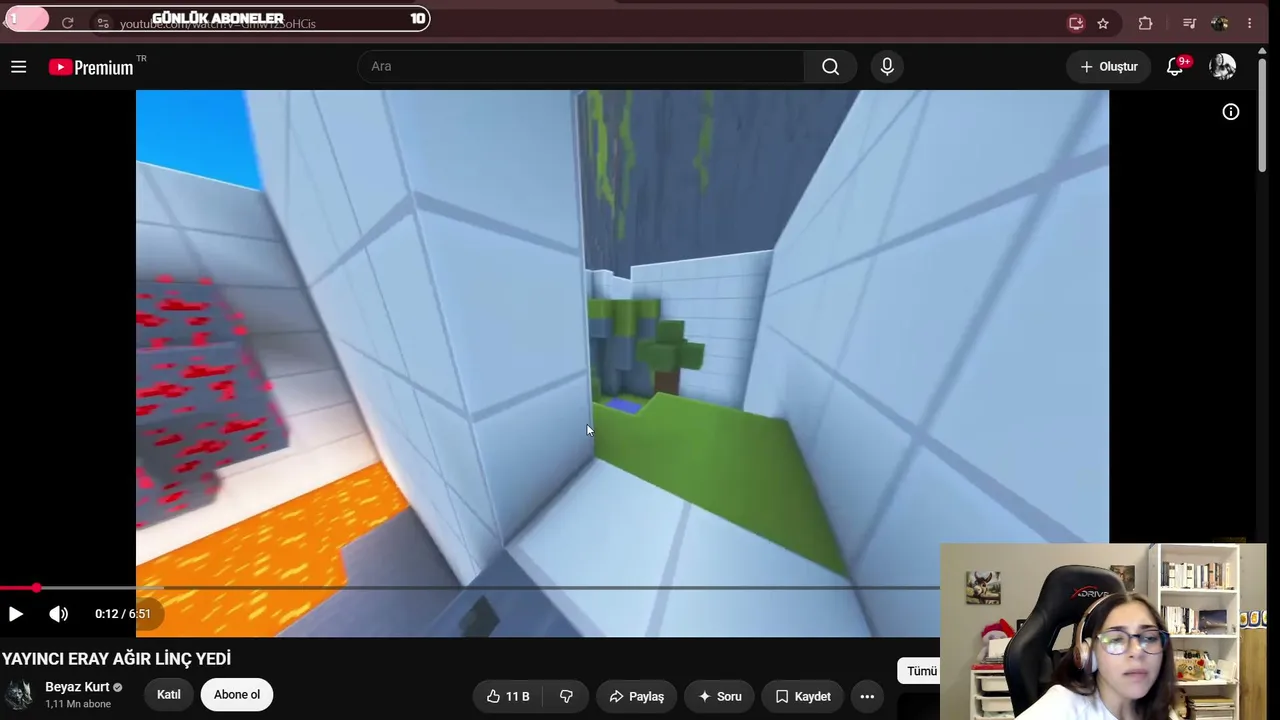Screen dimensions: 1280x720
Task: Click the search magnifier button
Action: coord(830,67)
